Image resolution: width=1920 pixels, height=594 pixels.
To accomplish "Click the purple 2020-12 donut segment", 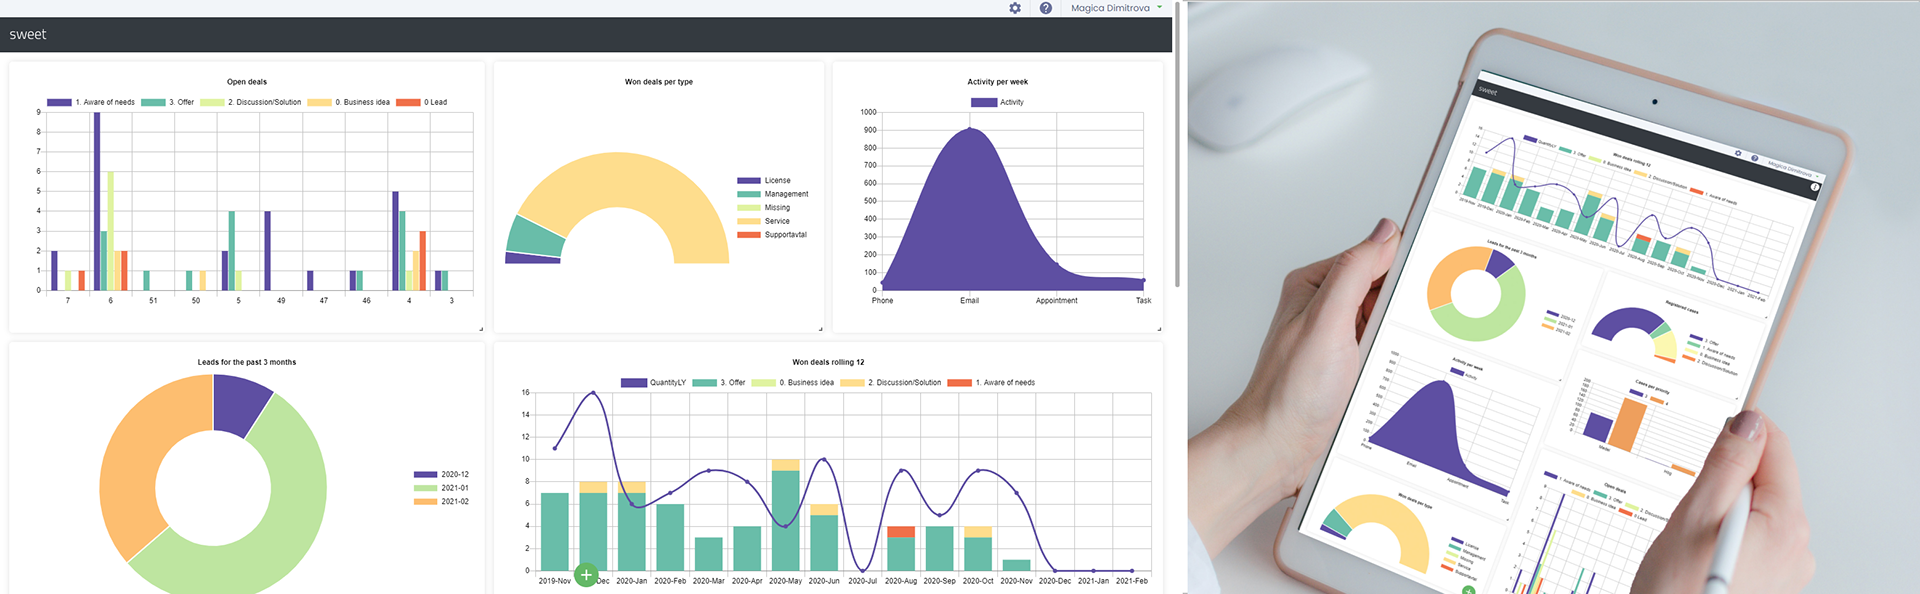I will click(239, 404).
